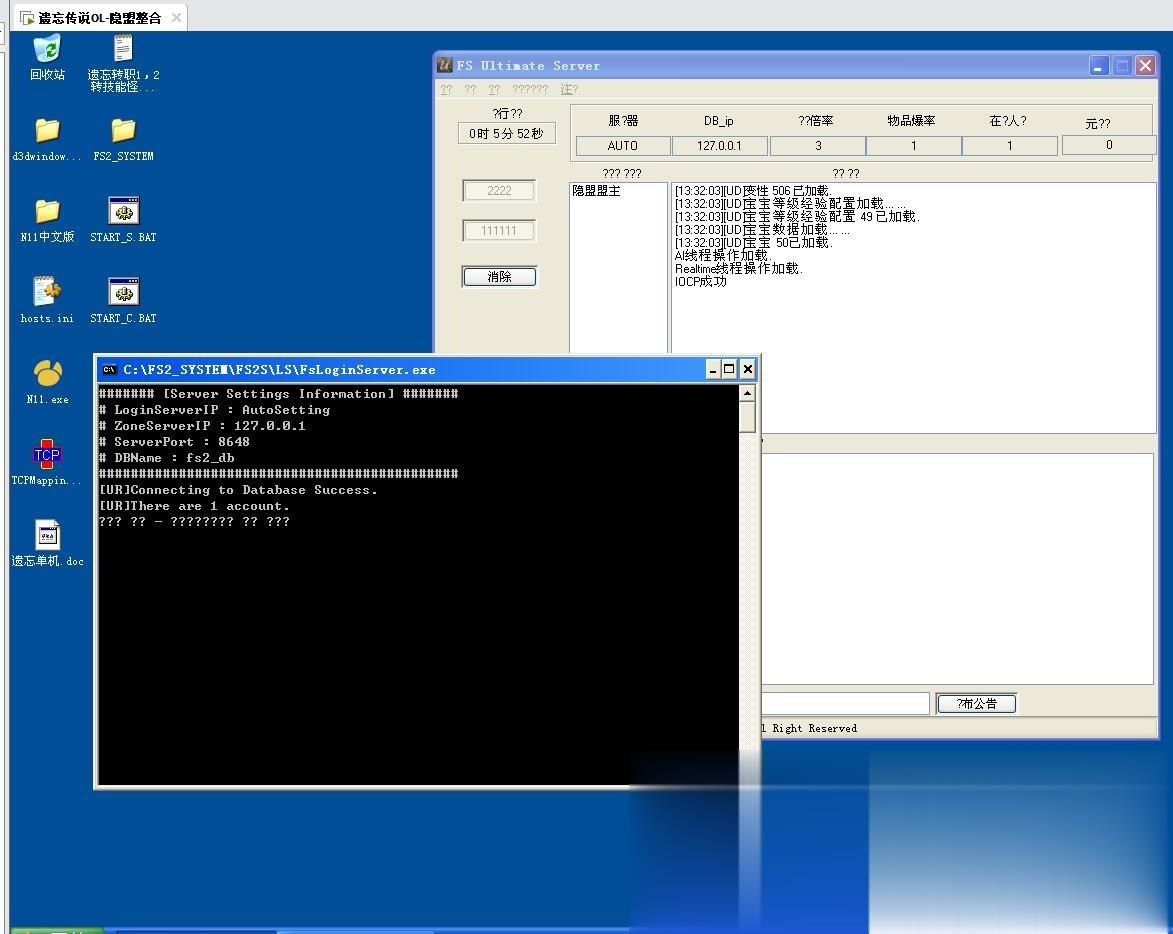Minimize the FsLoginServer.exe console window
Image resolution: width=1173 pixels, height=934 pixels.
tap(713, 369)
